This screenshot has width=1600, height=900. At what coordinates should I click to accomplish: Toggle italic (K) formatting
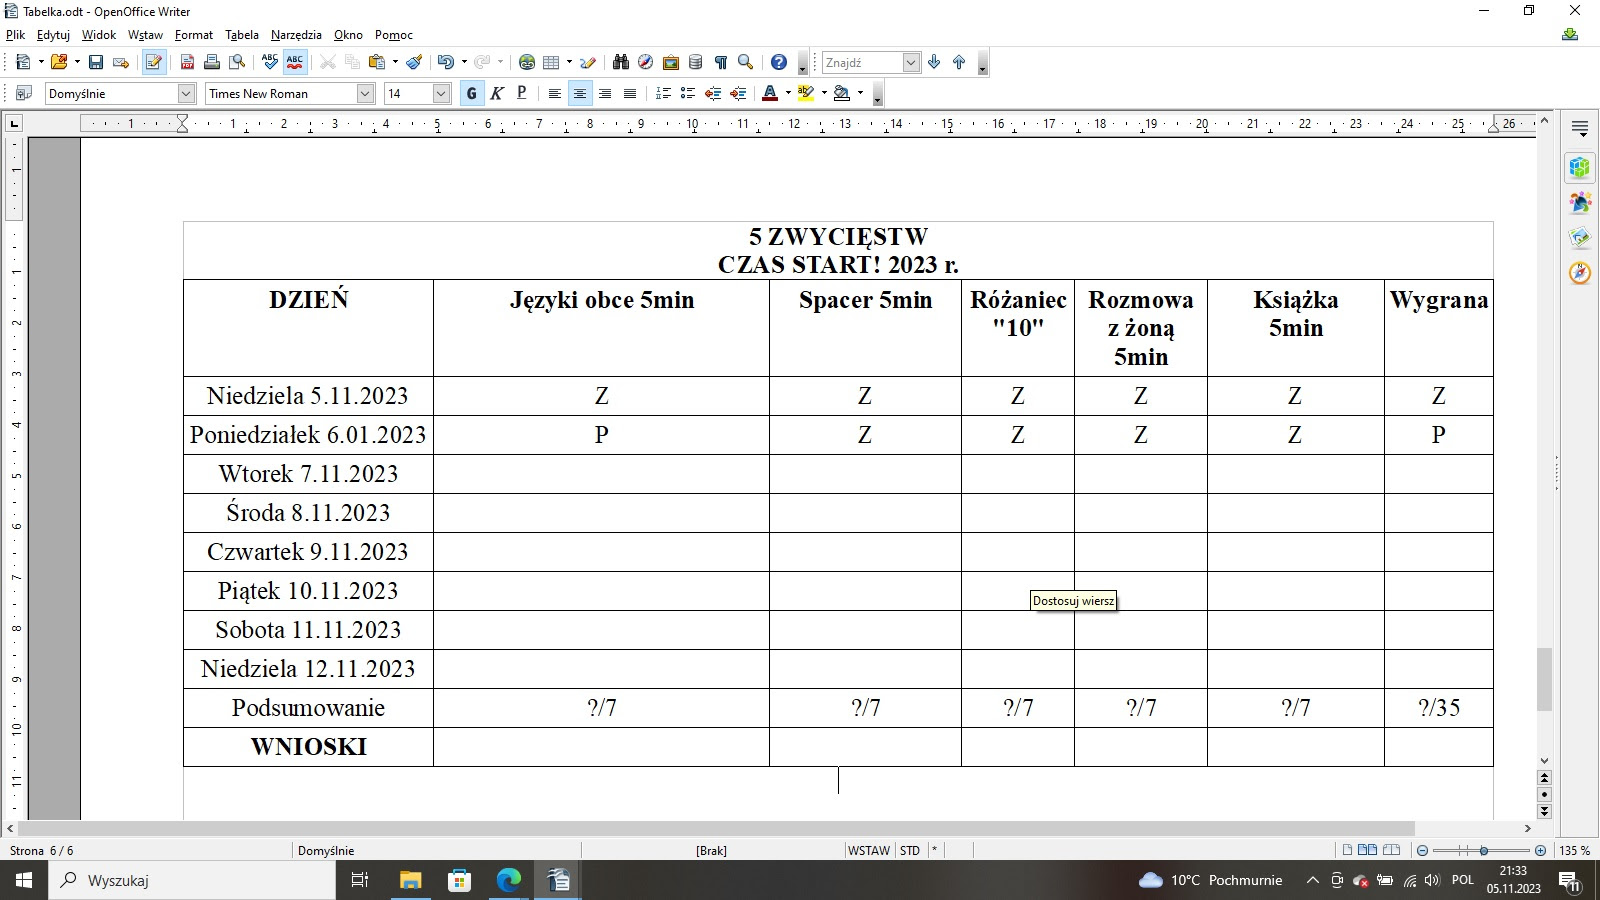pyautogui.click(x=497, y=93)
